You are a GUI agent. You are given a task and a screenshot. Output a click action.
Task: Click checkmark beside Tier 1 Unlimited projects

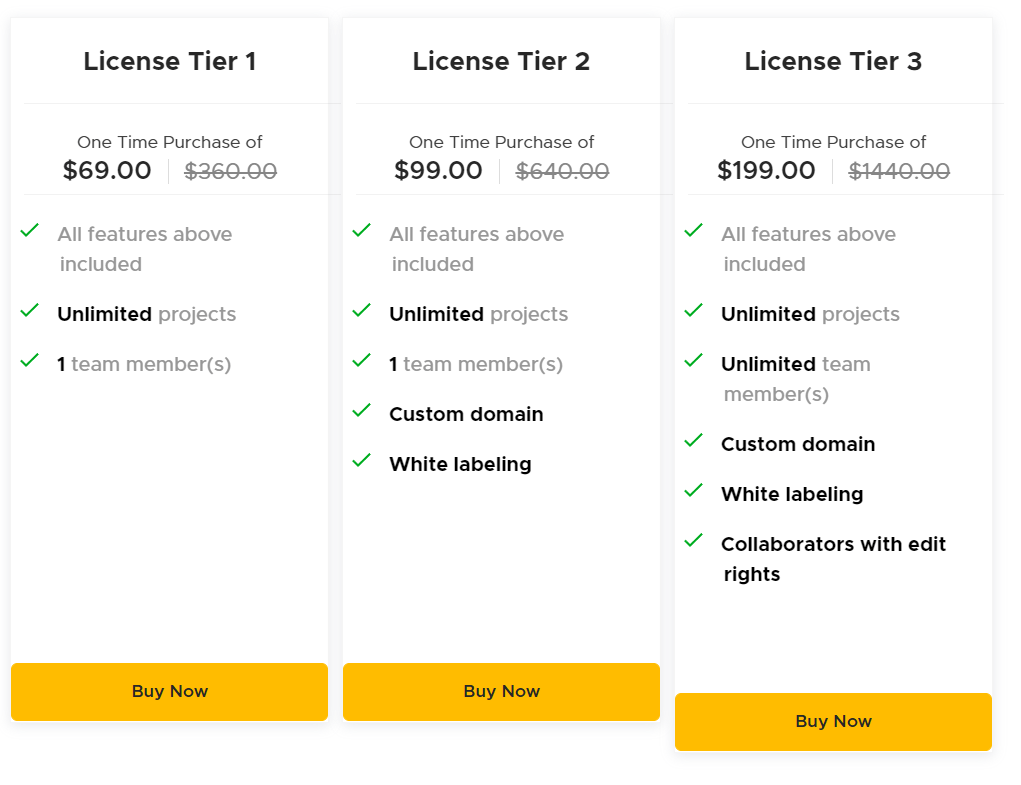point(30,311)
